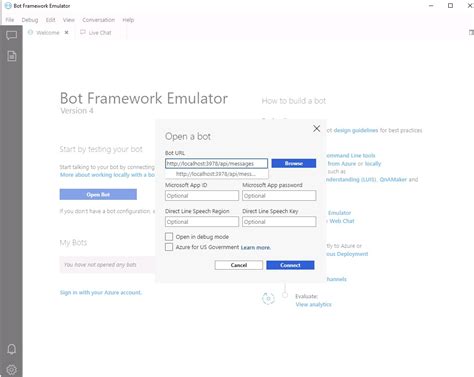Open the Conversation menu
Image resolution: width=474 pixels, height=377 pixels.
[x=98, y=20]
